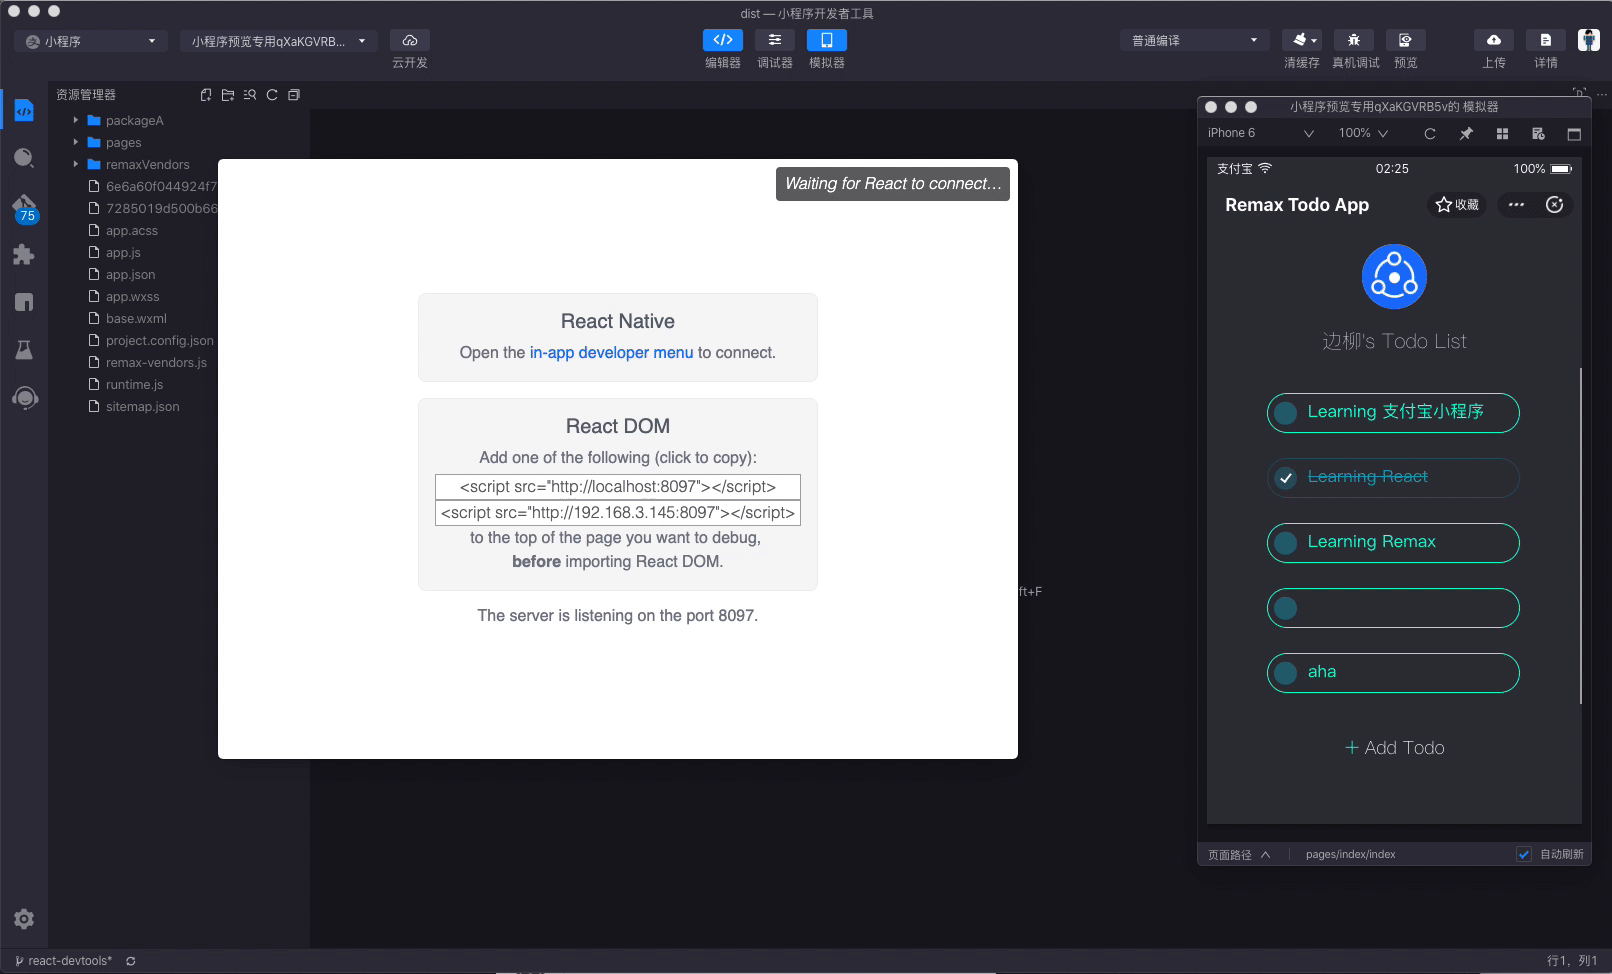Collapse all folders in explorer

tap(294, 95)
